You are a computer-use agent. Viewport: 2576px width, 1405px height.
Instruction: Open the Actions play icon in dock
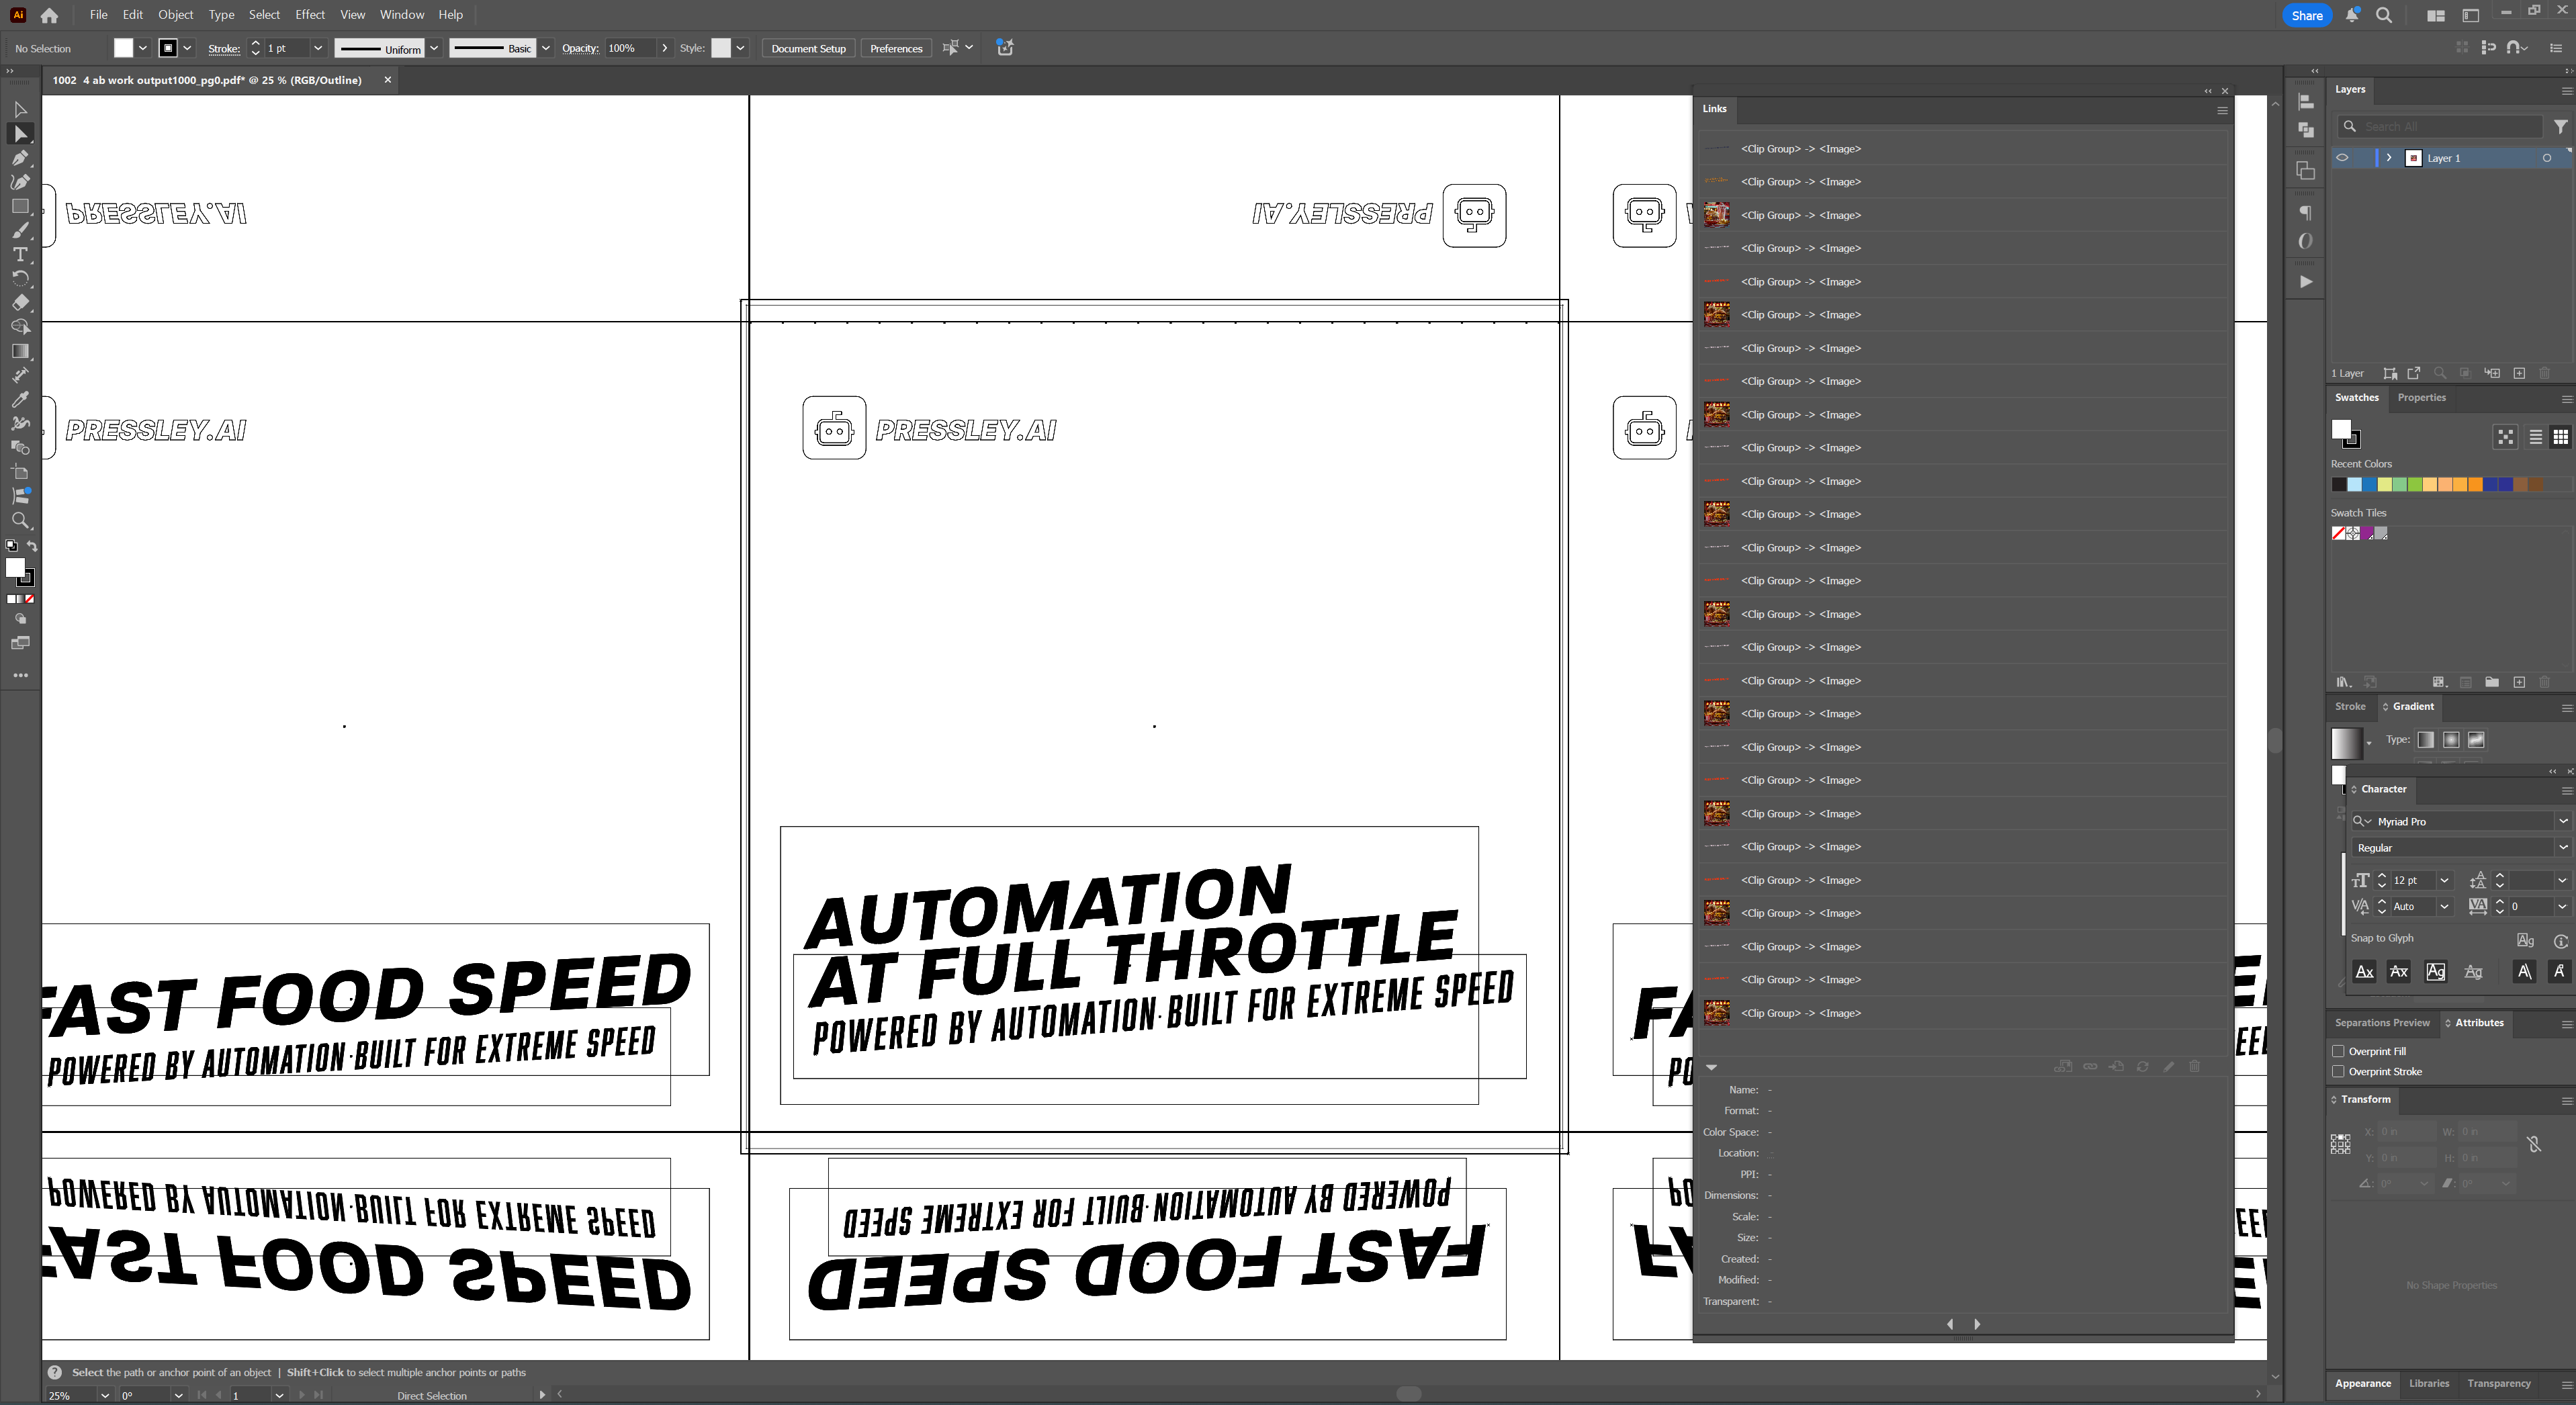coord(2305,282)
